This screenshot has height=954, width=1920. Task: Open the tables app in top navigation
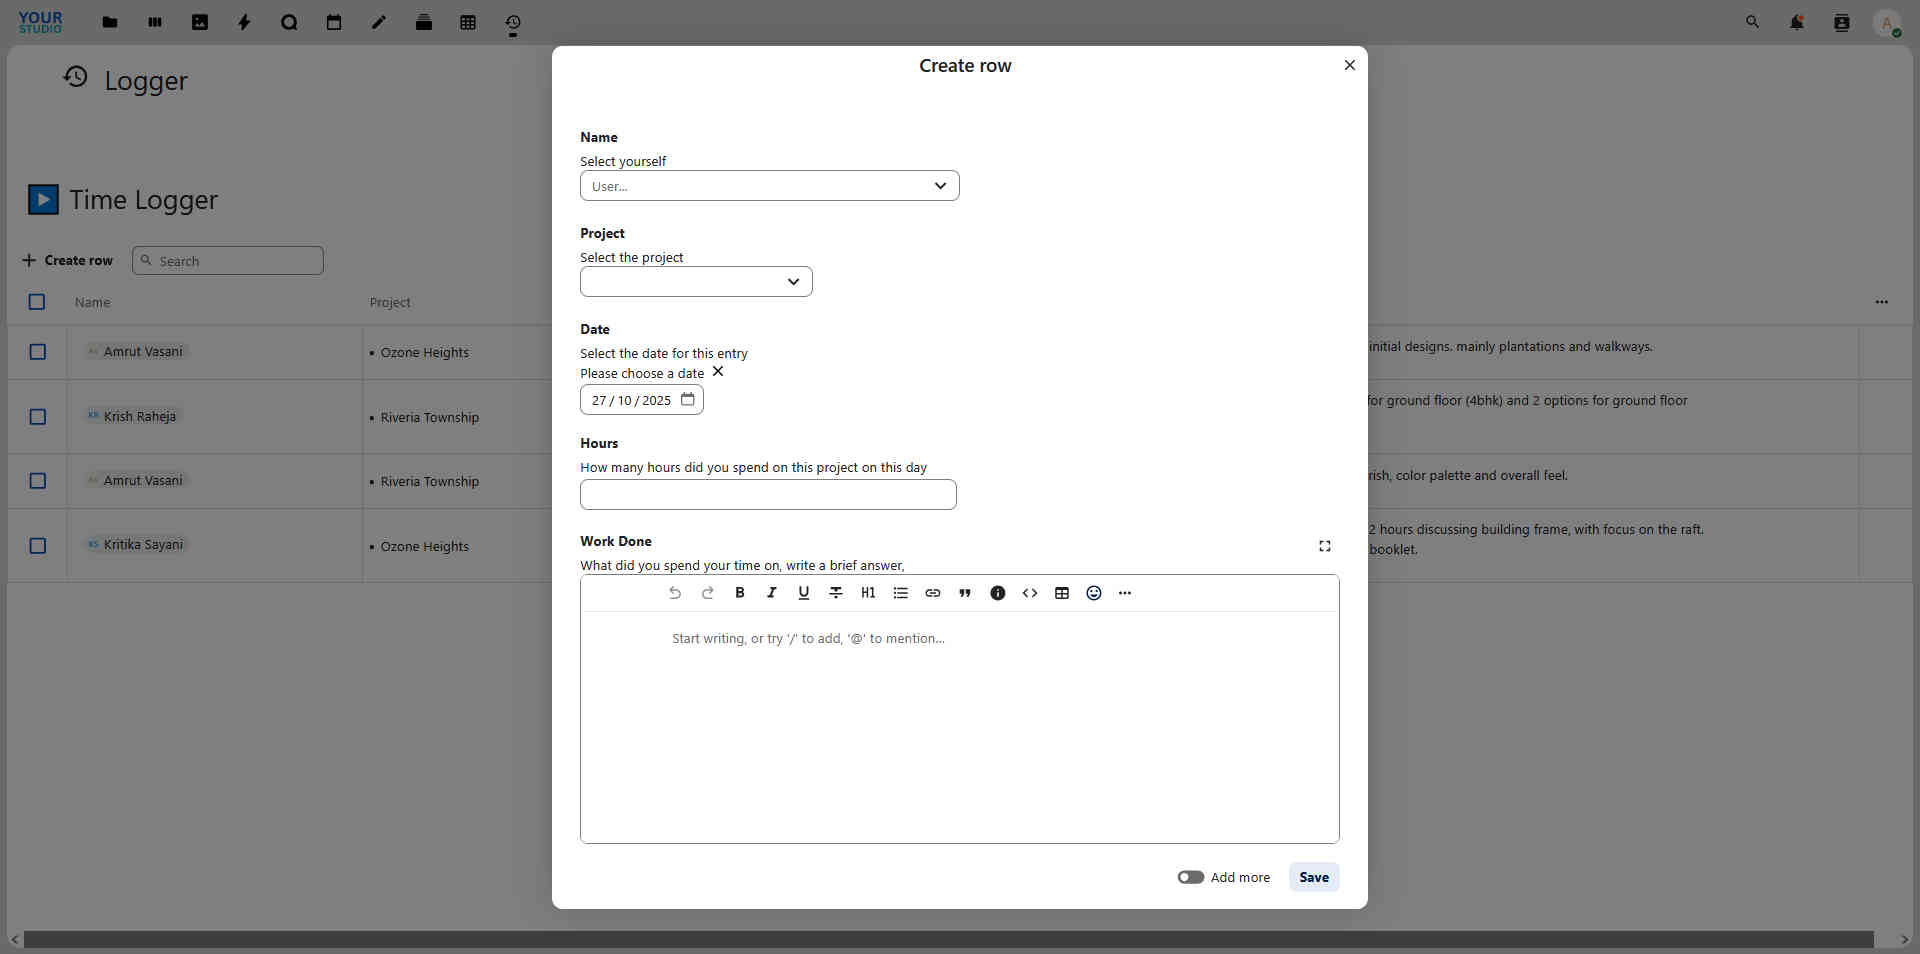[x=468, y=22]
